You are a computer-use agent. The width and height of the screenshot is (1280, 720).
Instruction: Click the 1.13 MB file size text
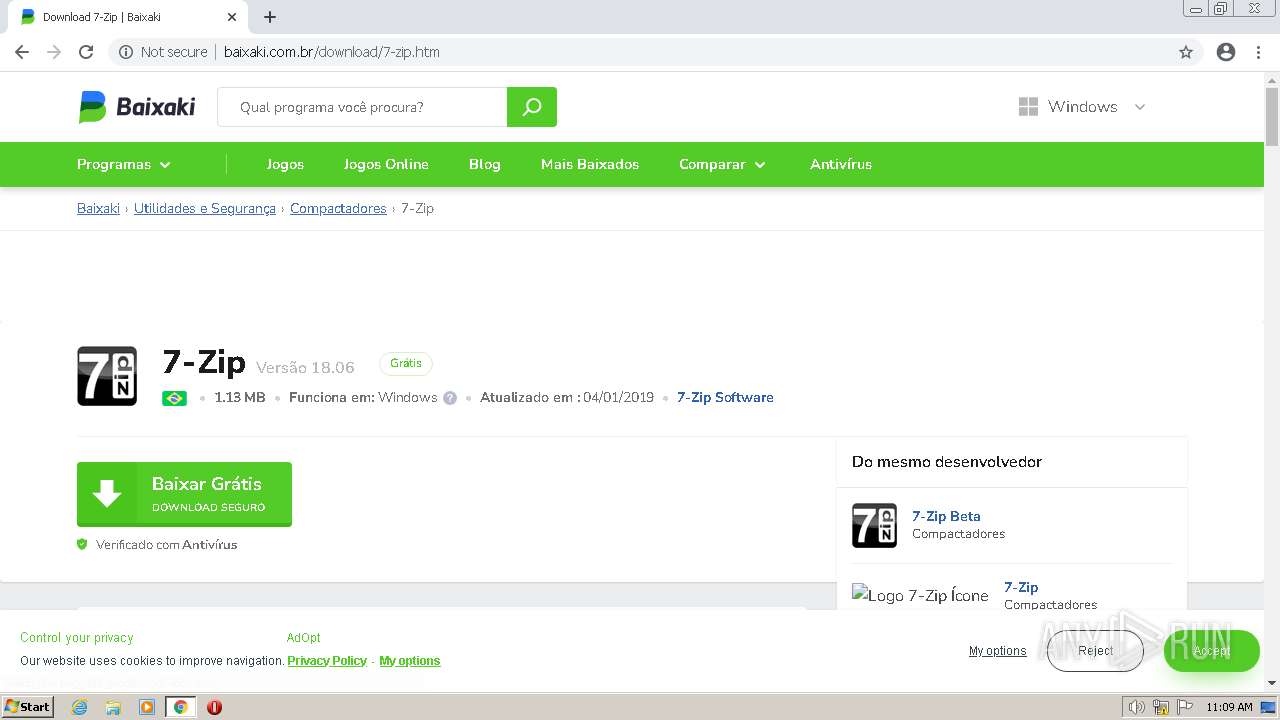tap(240, 397)
